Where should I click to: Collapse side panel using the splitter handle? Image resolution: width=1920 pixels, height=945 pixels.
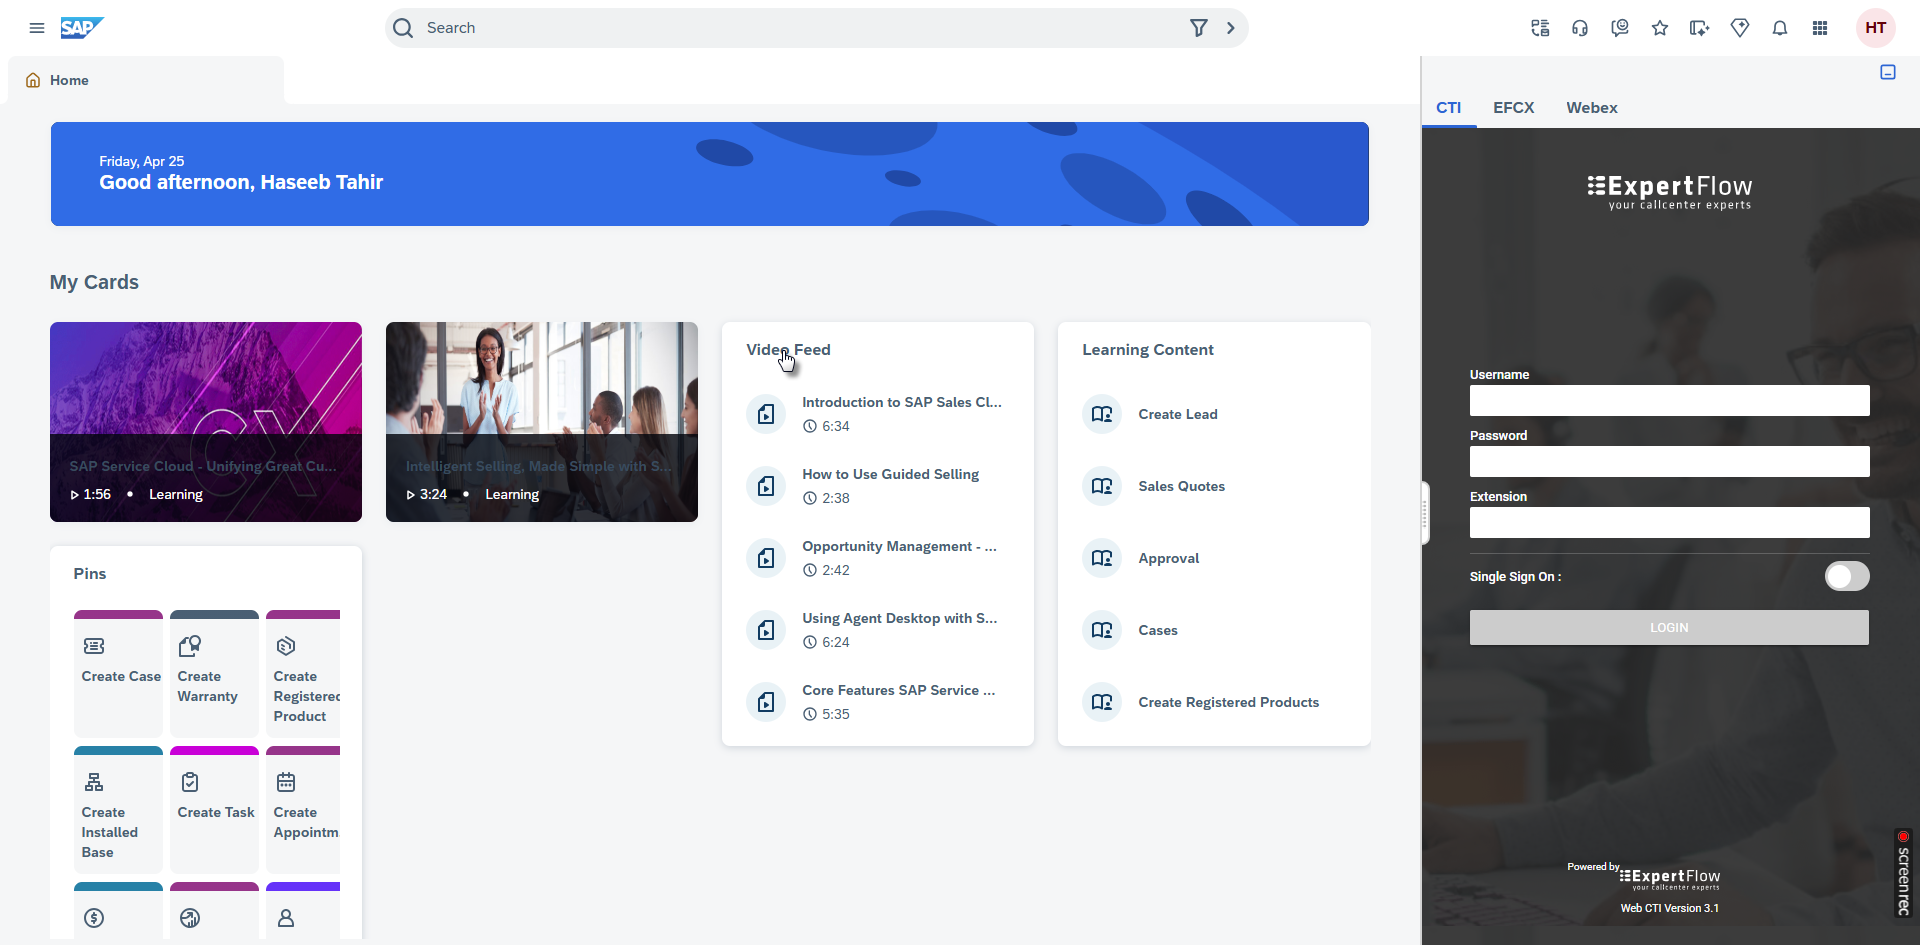(x=1424, y=513)
